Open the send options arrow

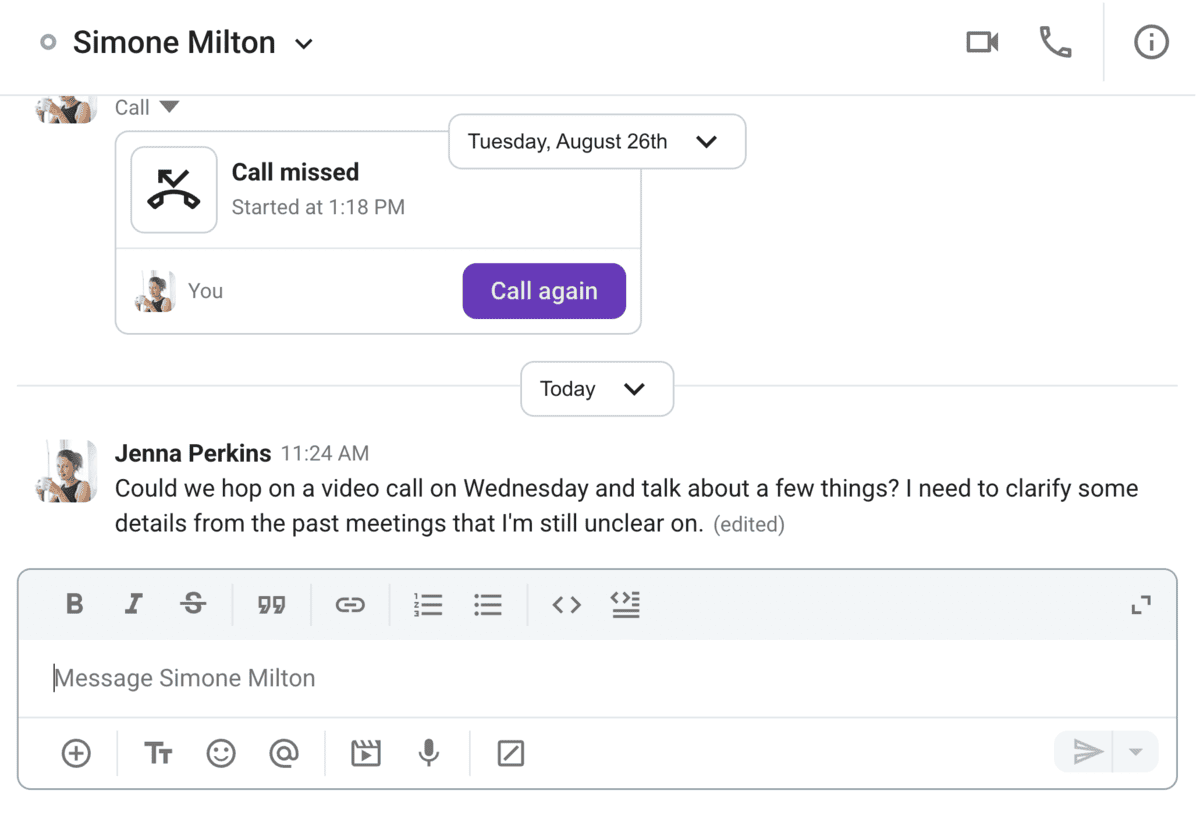(x=1135, y=751)
